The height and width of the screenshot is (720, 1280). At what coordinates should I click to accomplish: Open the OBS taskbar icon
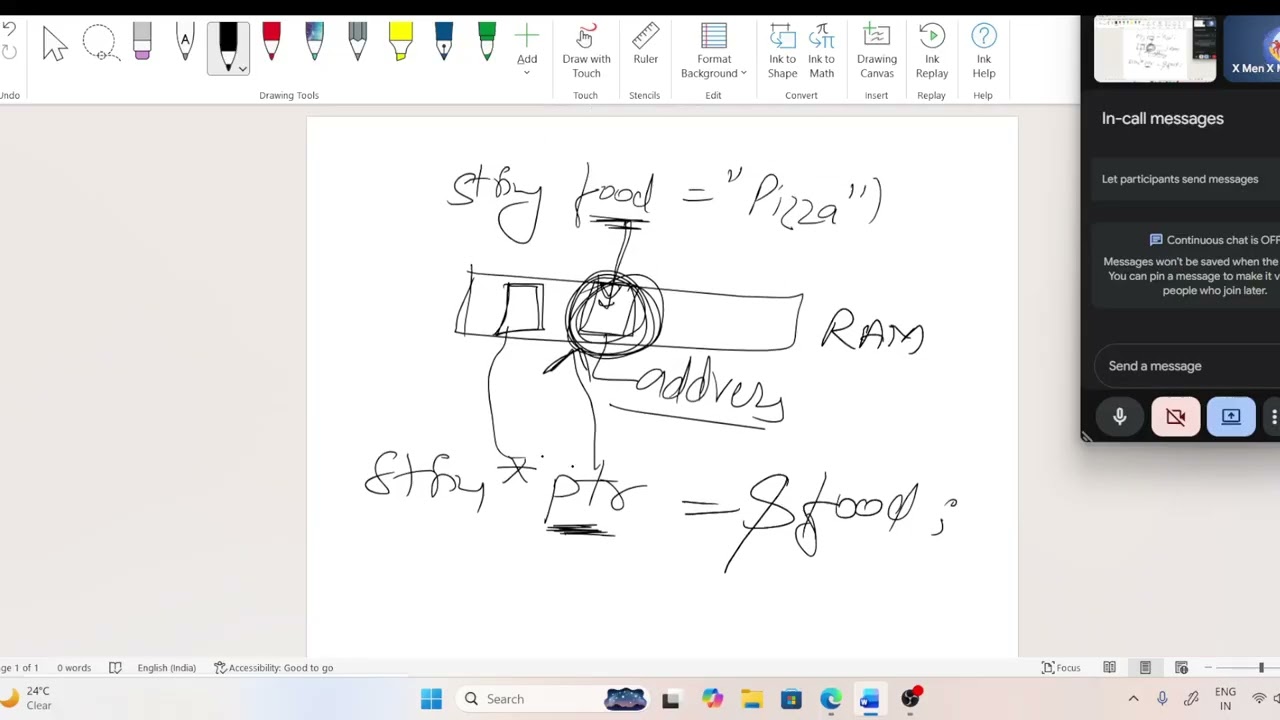(910, 699)
